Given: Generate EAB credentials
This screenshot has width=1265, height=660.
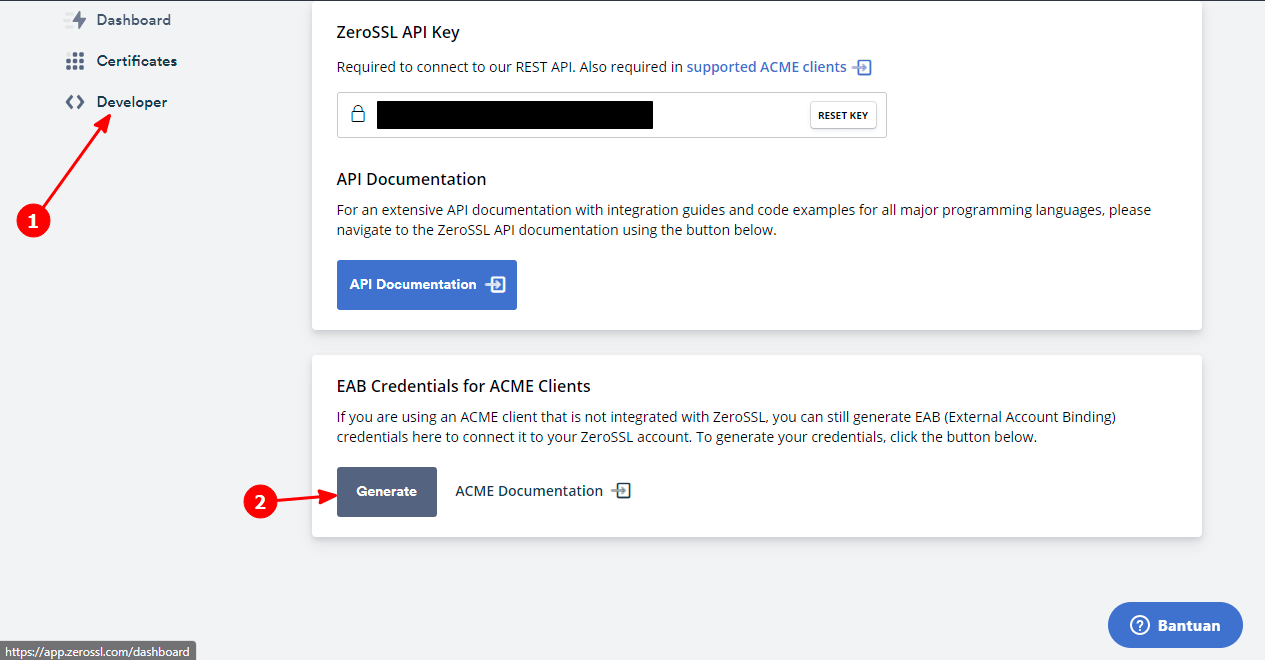Looking at the screenshot, I should point(387,492).
